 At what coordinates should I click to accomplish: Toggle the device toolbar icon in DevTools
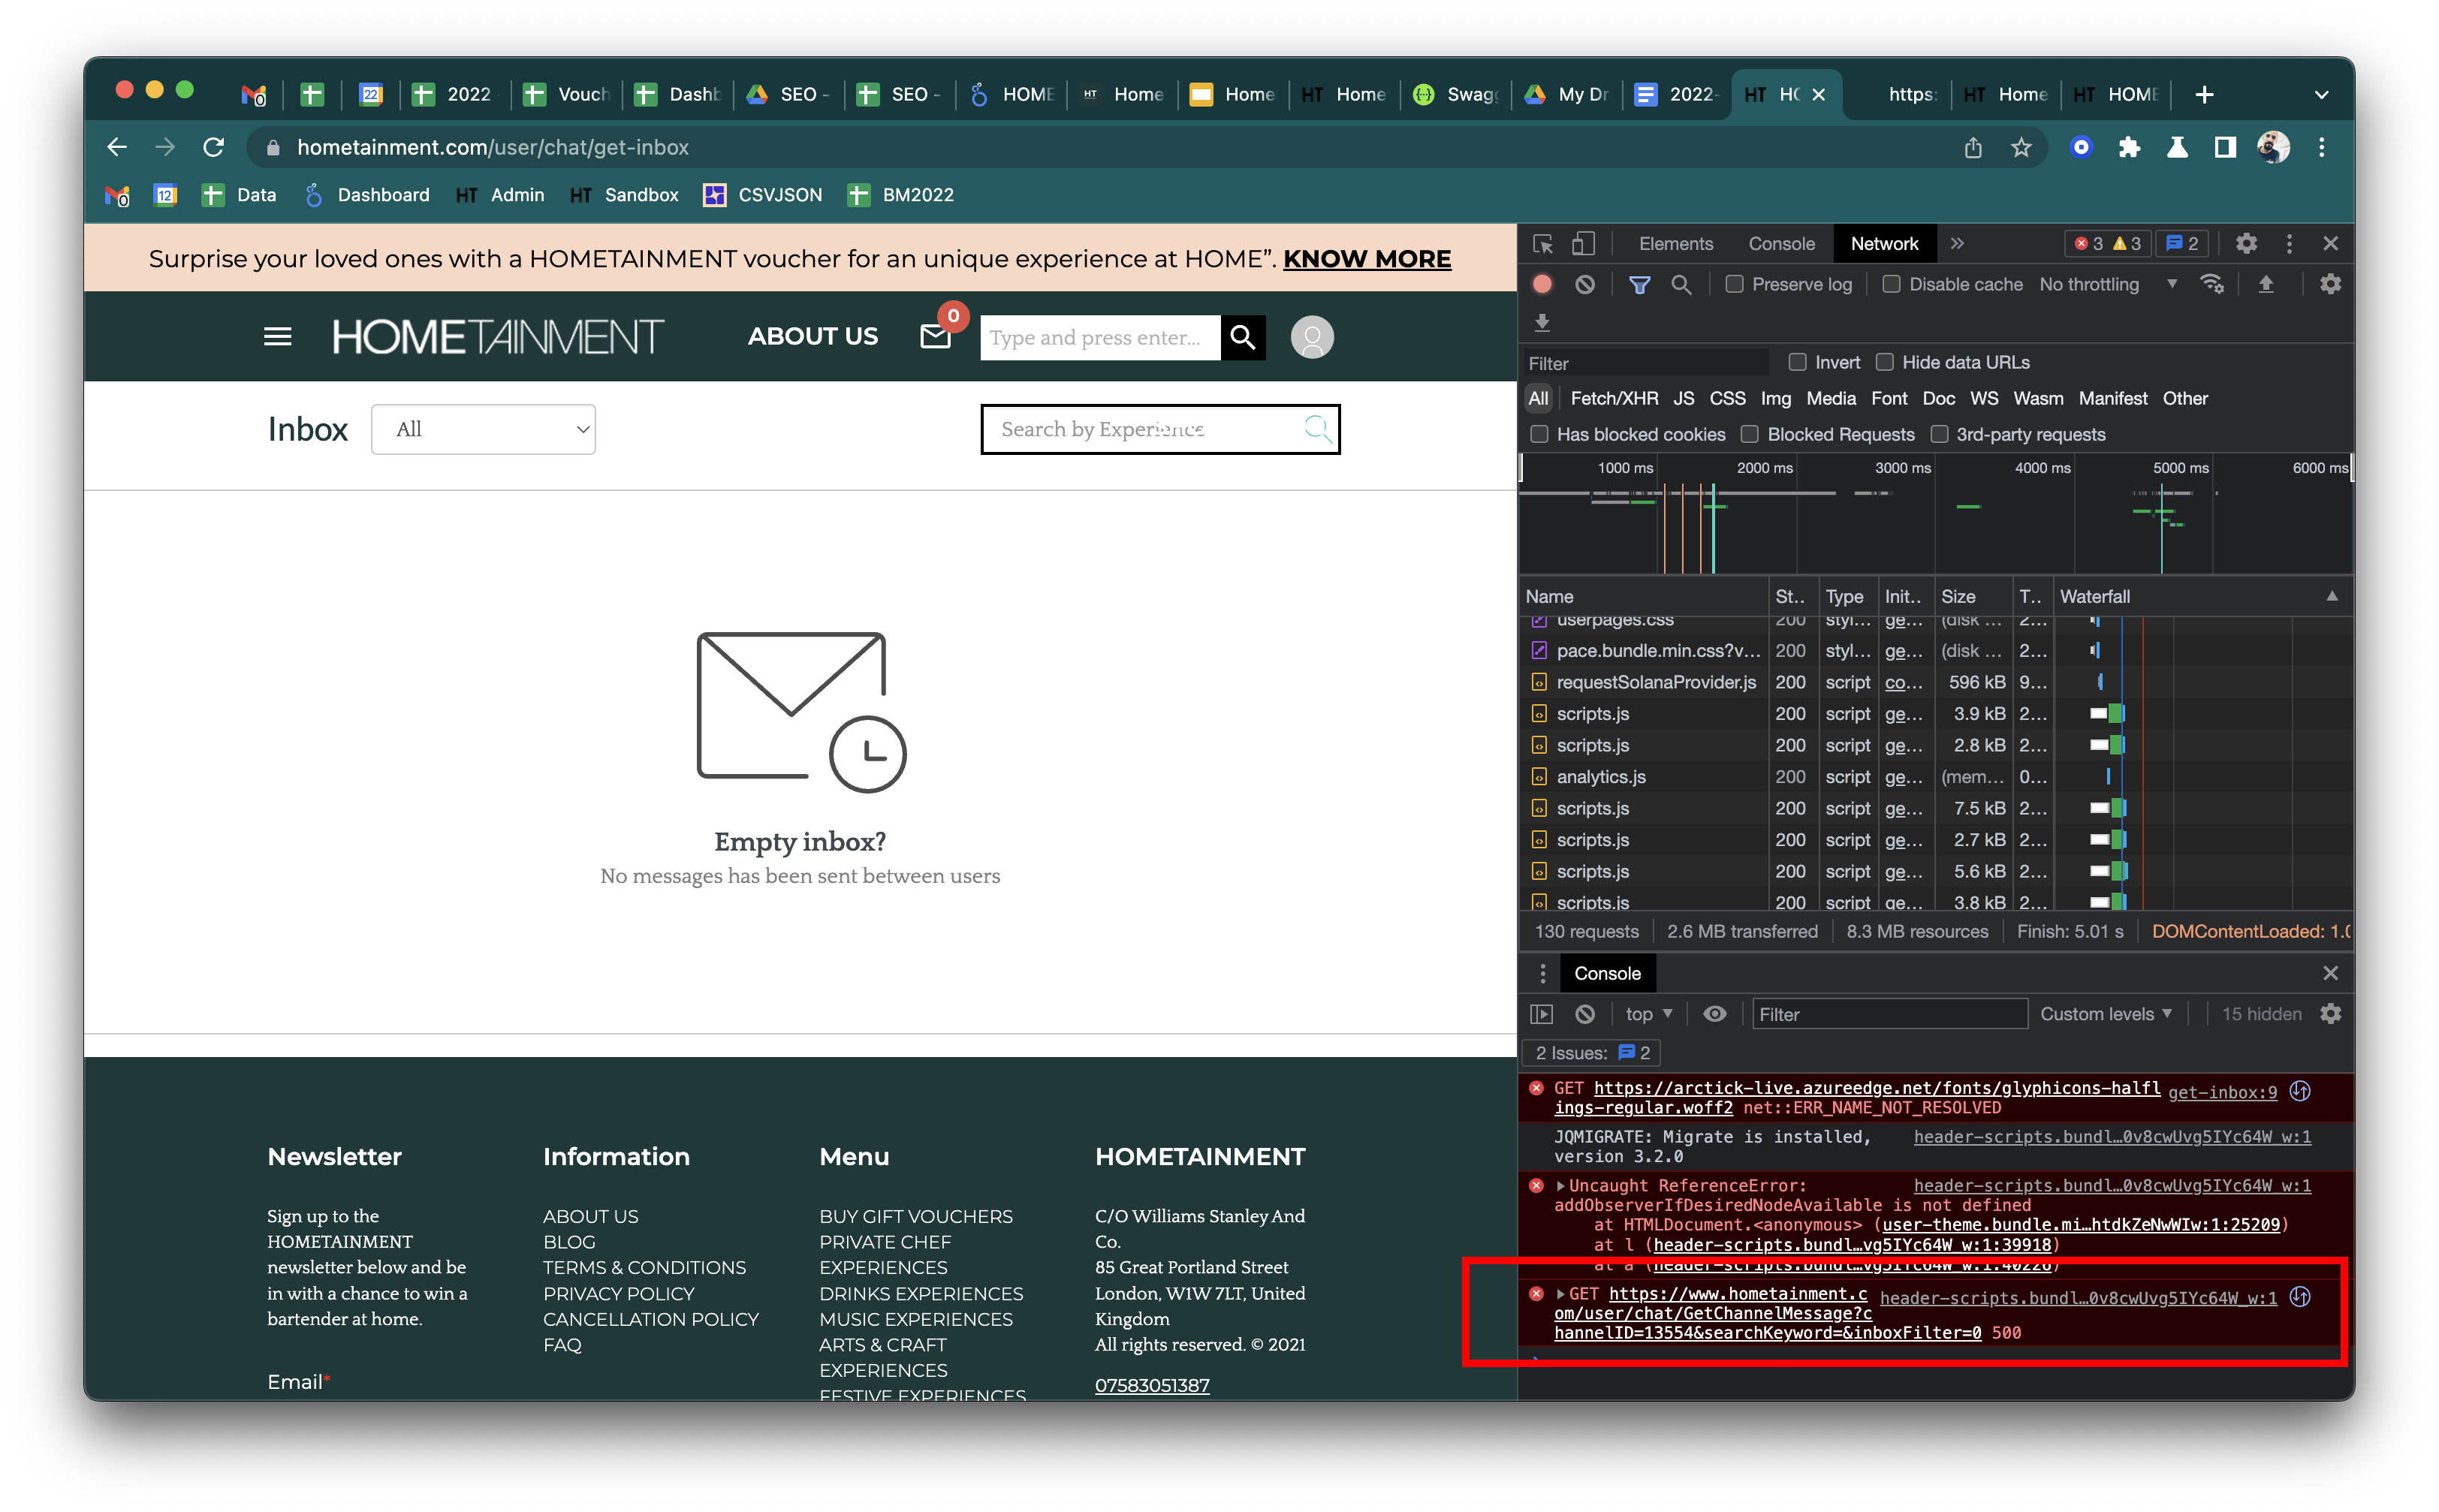pos(1583,244)
